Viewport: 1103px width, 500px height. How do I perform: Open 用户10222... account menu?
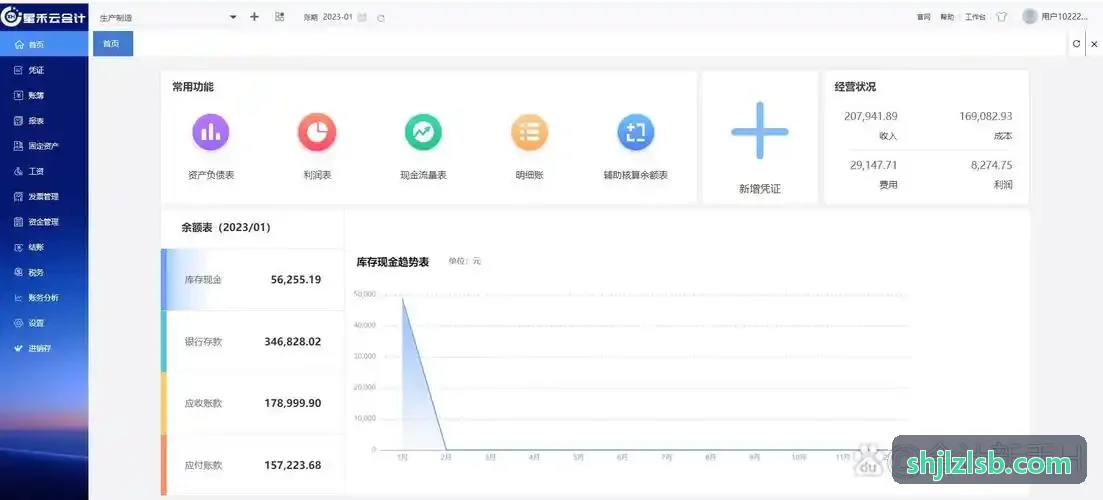point(1064,17)
